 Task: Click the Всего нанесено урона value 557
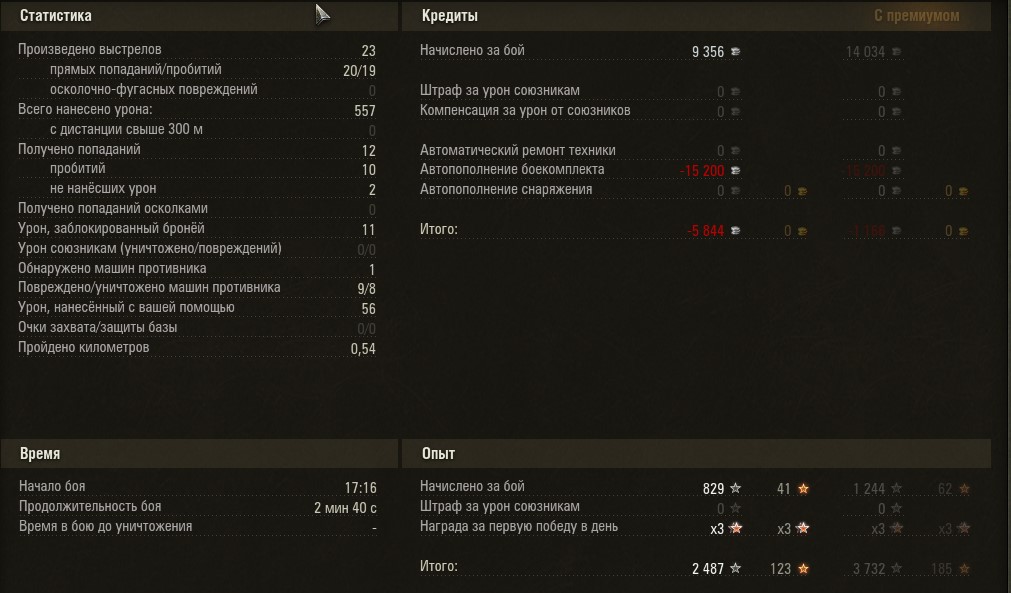365,111
